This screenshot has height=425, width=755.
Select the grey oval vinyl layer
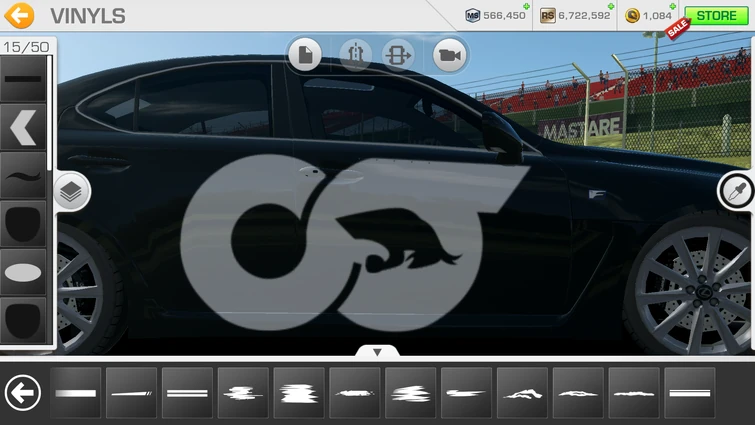point(23,272)
